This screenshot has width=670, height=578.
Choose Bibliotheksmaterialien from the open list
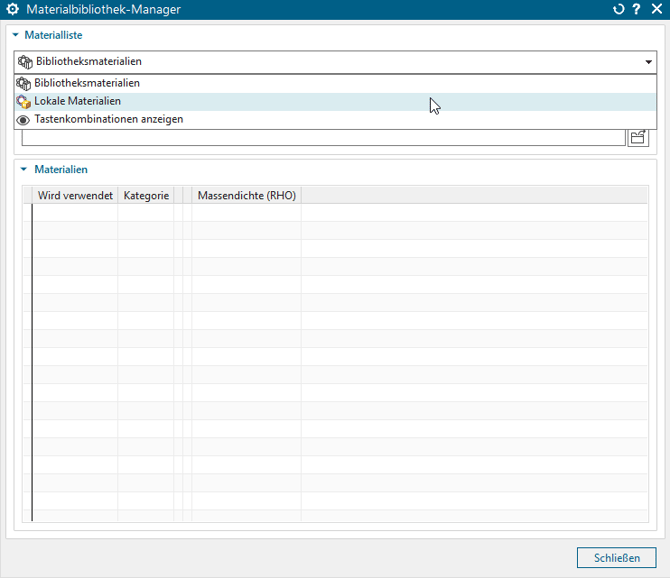[x=87, y=83]
